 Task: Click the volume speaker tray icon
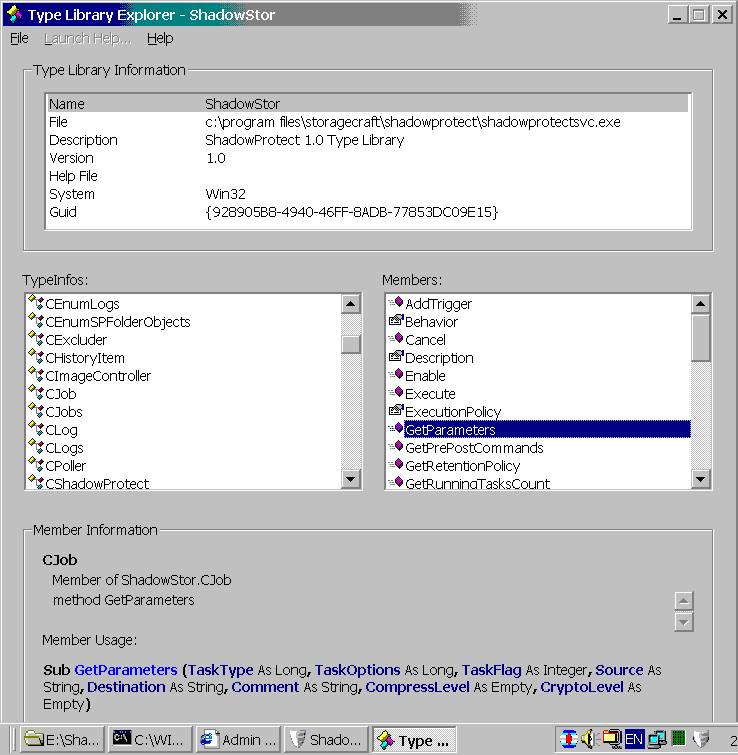pos(588,740)
